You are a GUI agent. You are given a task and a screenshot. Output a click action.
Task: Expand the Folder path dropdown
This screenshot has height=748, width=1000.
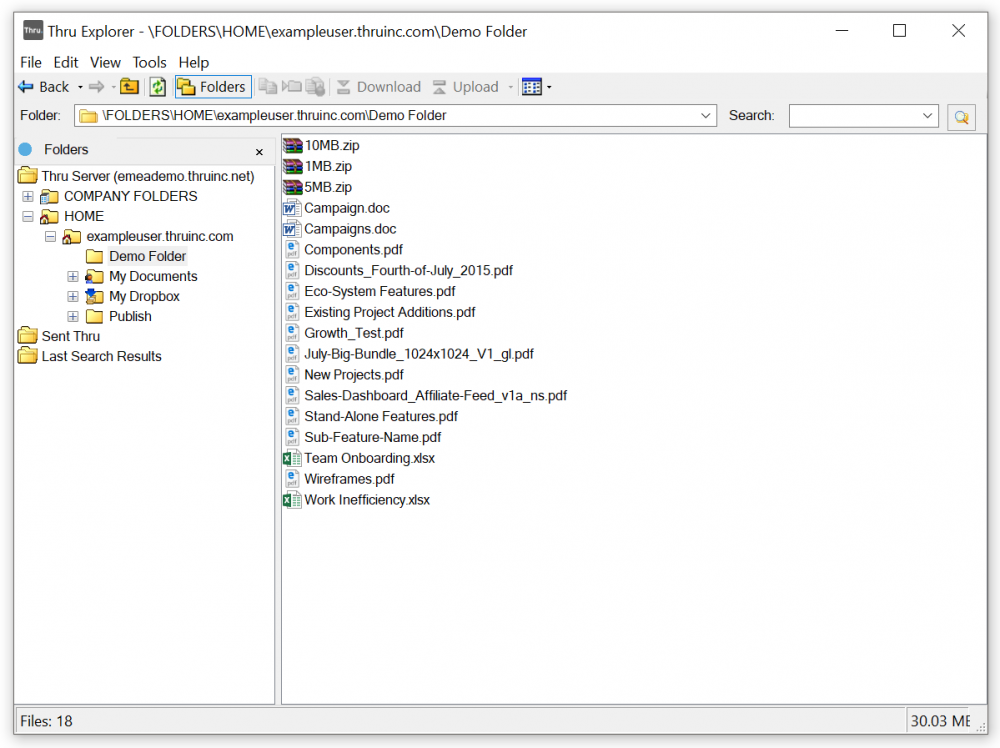click(x=705, y=115)
